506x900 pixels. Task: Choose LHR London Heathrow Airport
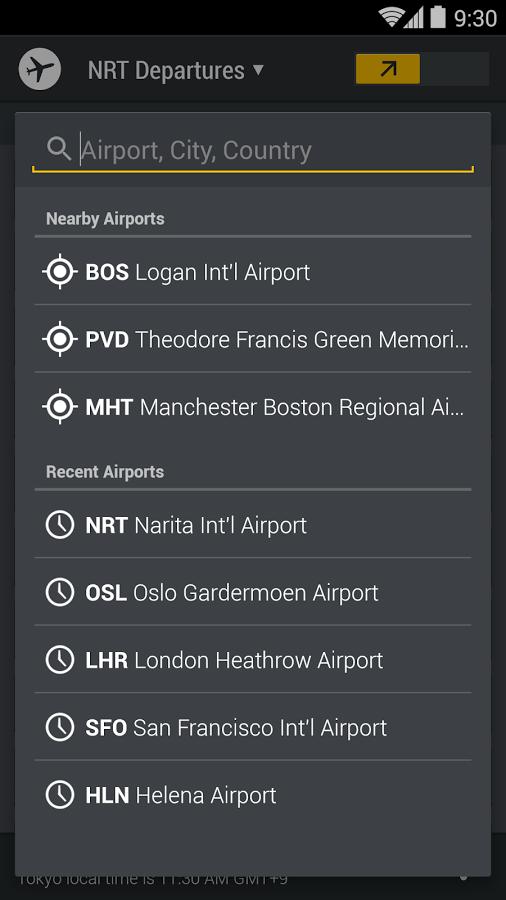click(253, 660)
